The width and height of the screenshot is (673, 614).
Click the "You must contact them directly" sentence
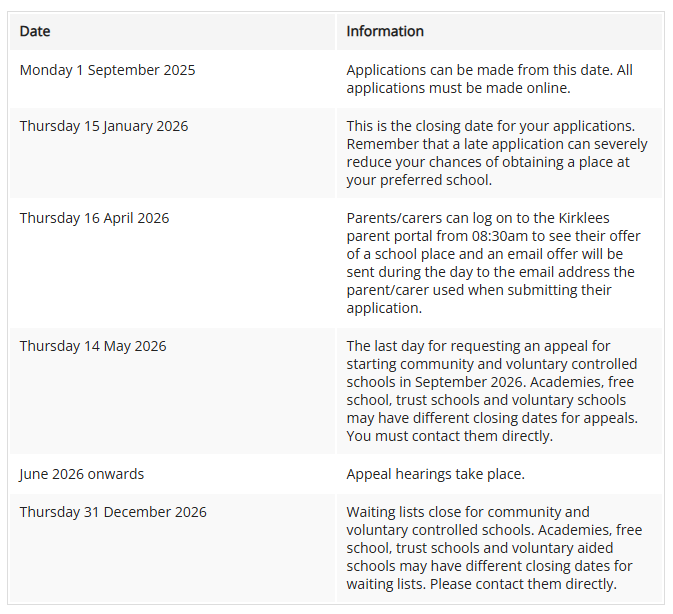click(449, 436)
